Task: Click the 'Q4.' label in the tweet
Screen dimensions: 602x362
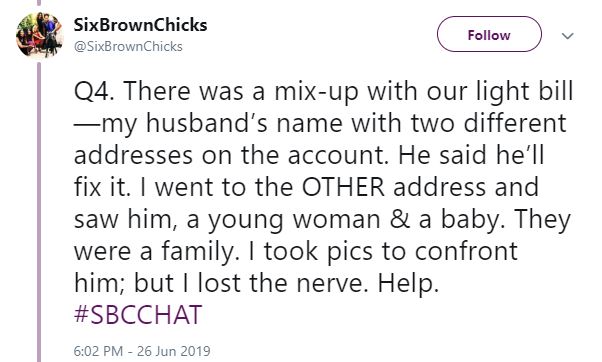Action: pyautogui.click(x=94, y=92)
